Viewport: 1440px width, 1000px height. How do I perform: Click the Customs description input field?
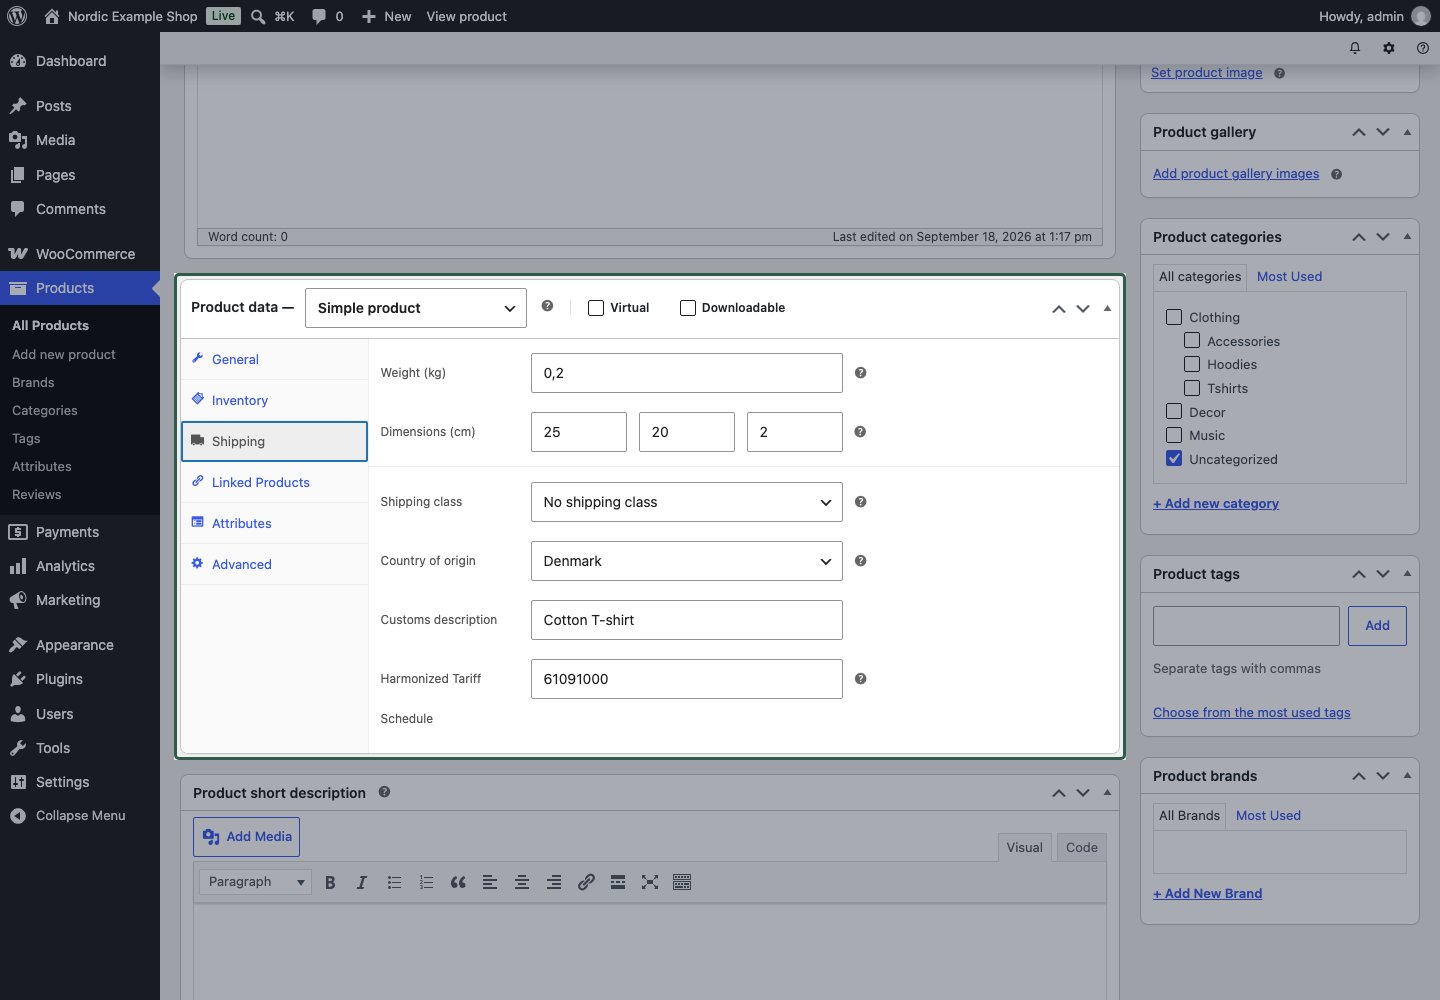point(687,620)
